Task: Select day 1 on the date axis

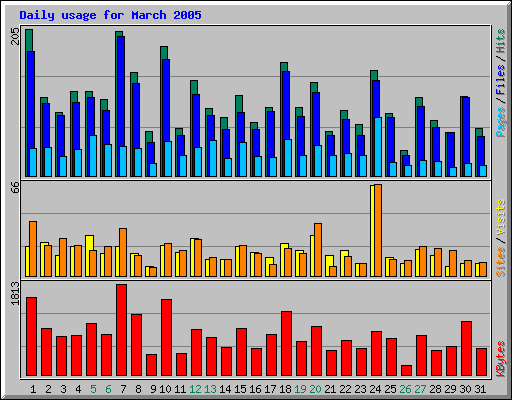Action: pos(33,389)
